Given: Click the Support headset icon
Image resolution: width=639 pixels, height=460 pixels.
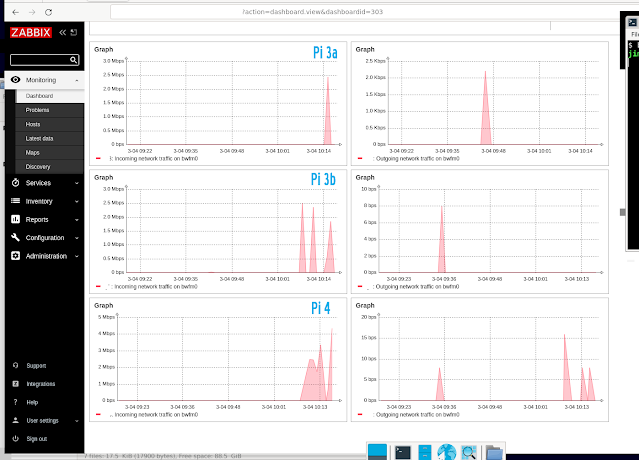Looking at the screenshot, I should [x=15, y=365].
